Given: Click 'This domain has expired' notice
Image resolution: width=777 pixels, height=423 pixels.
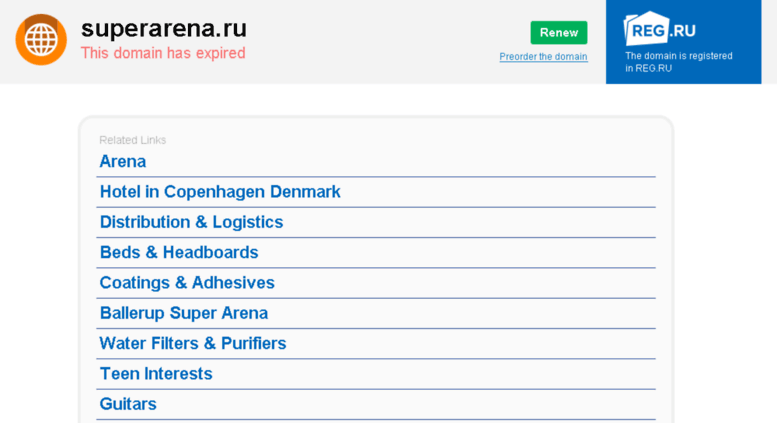Looking at the screenshot, I should (x=163, y=53).
